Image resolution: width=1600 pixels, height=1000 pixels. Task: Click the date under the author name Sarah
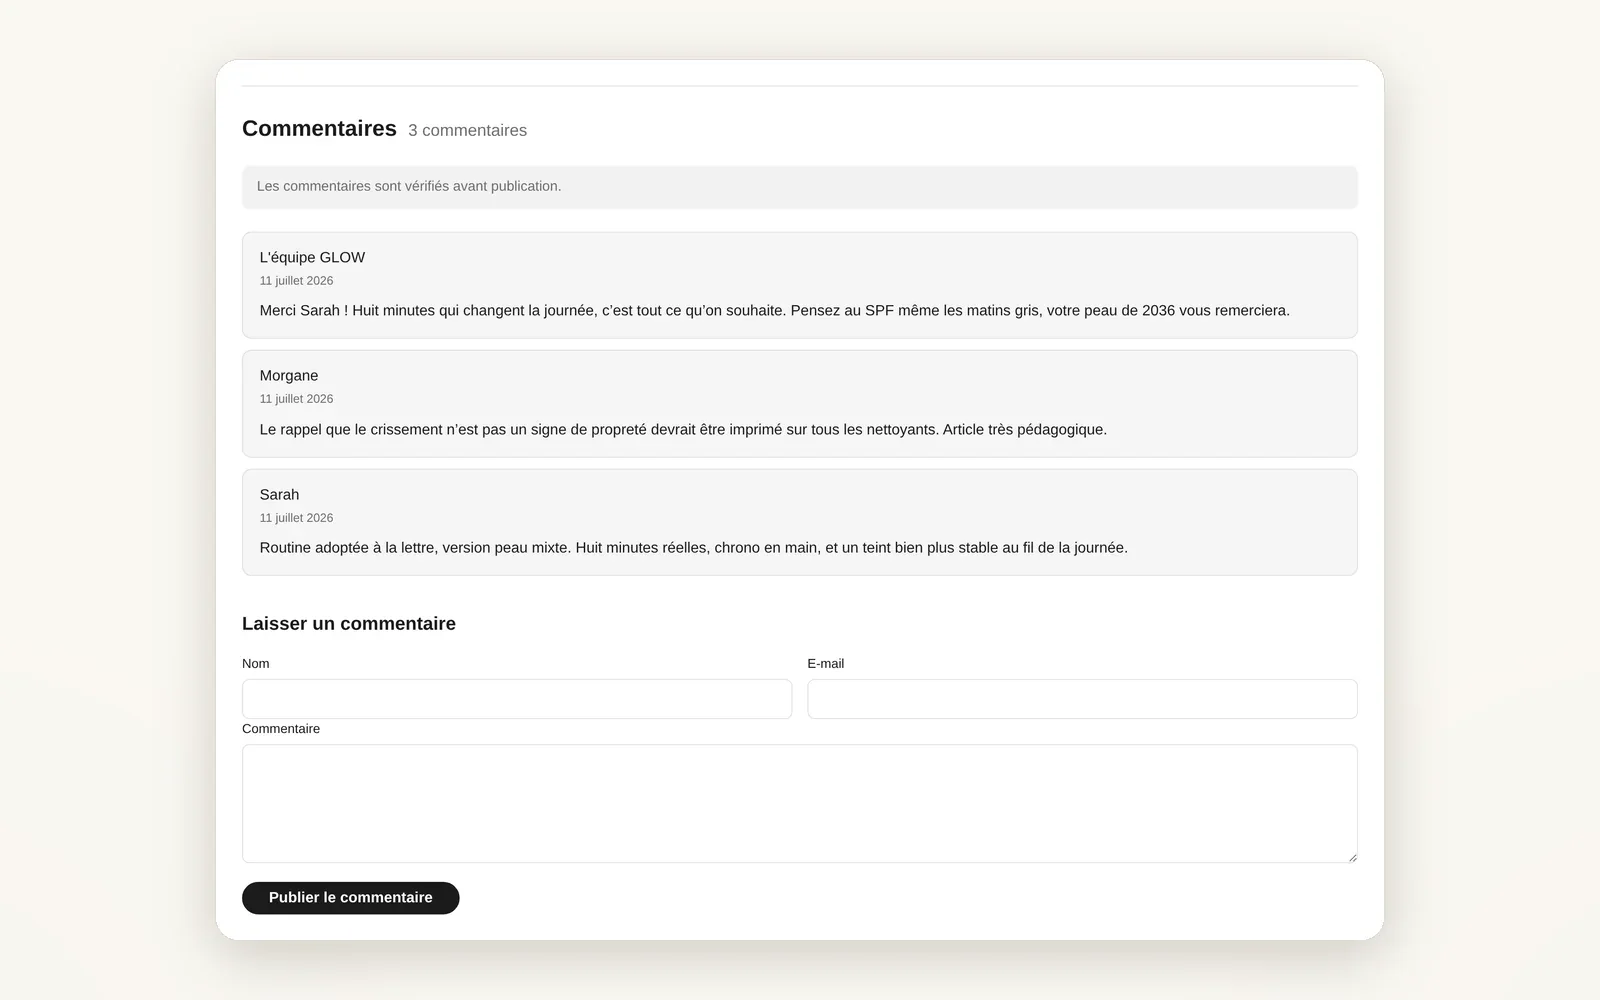point(296,518)
